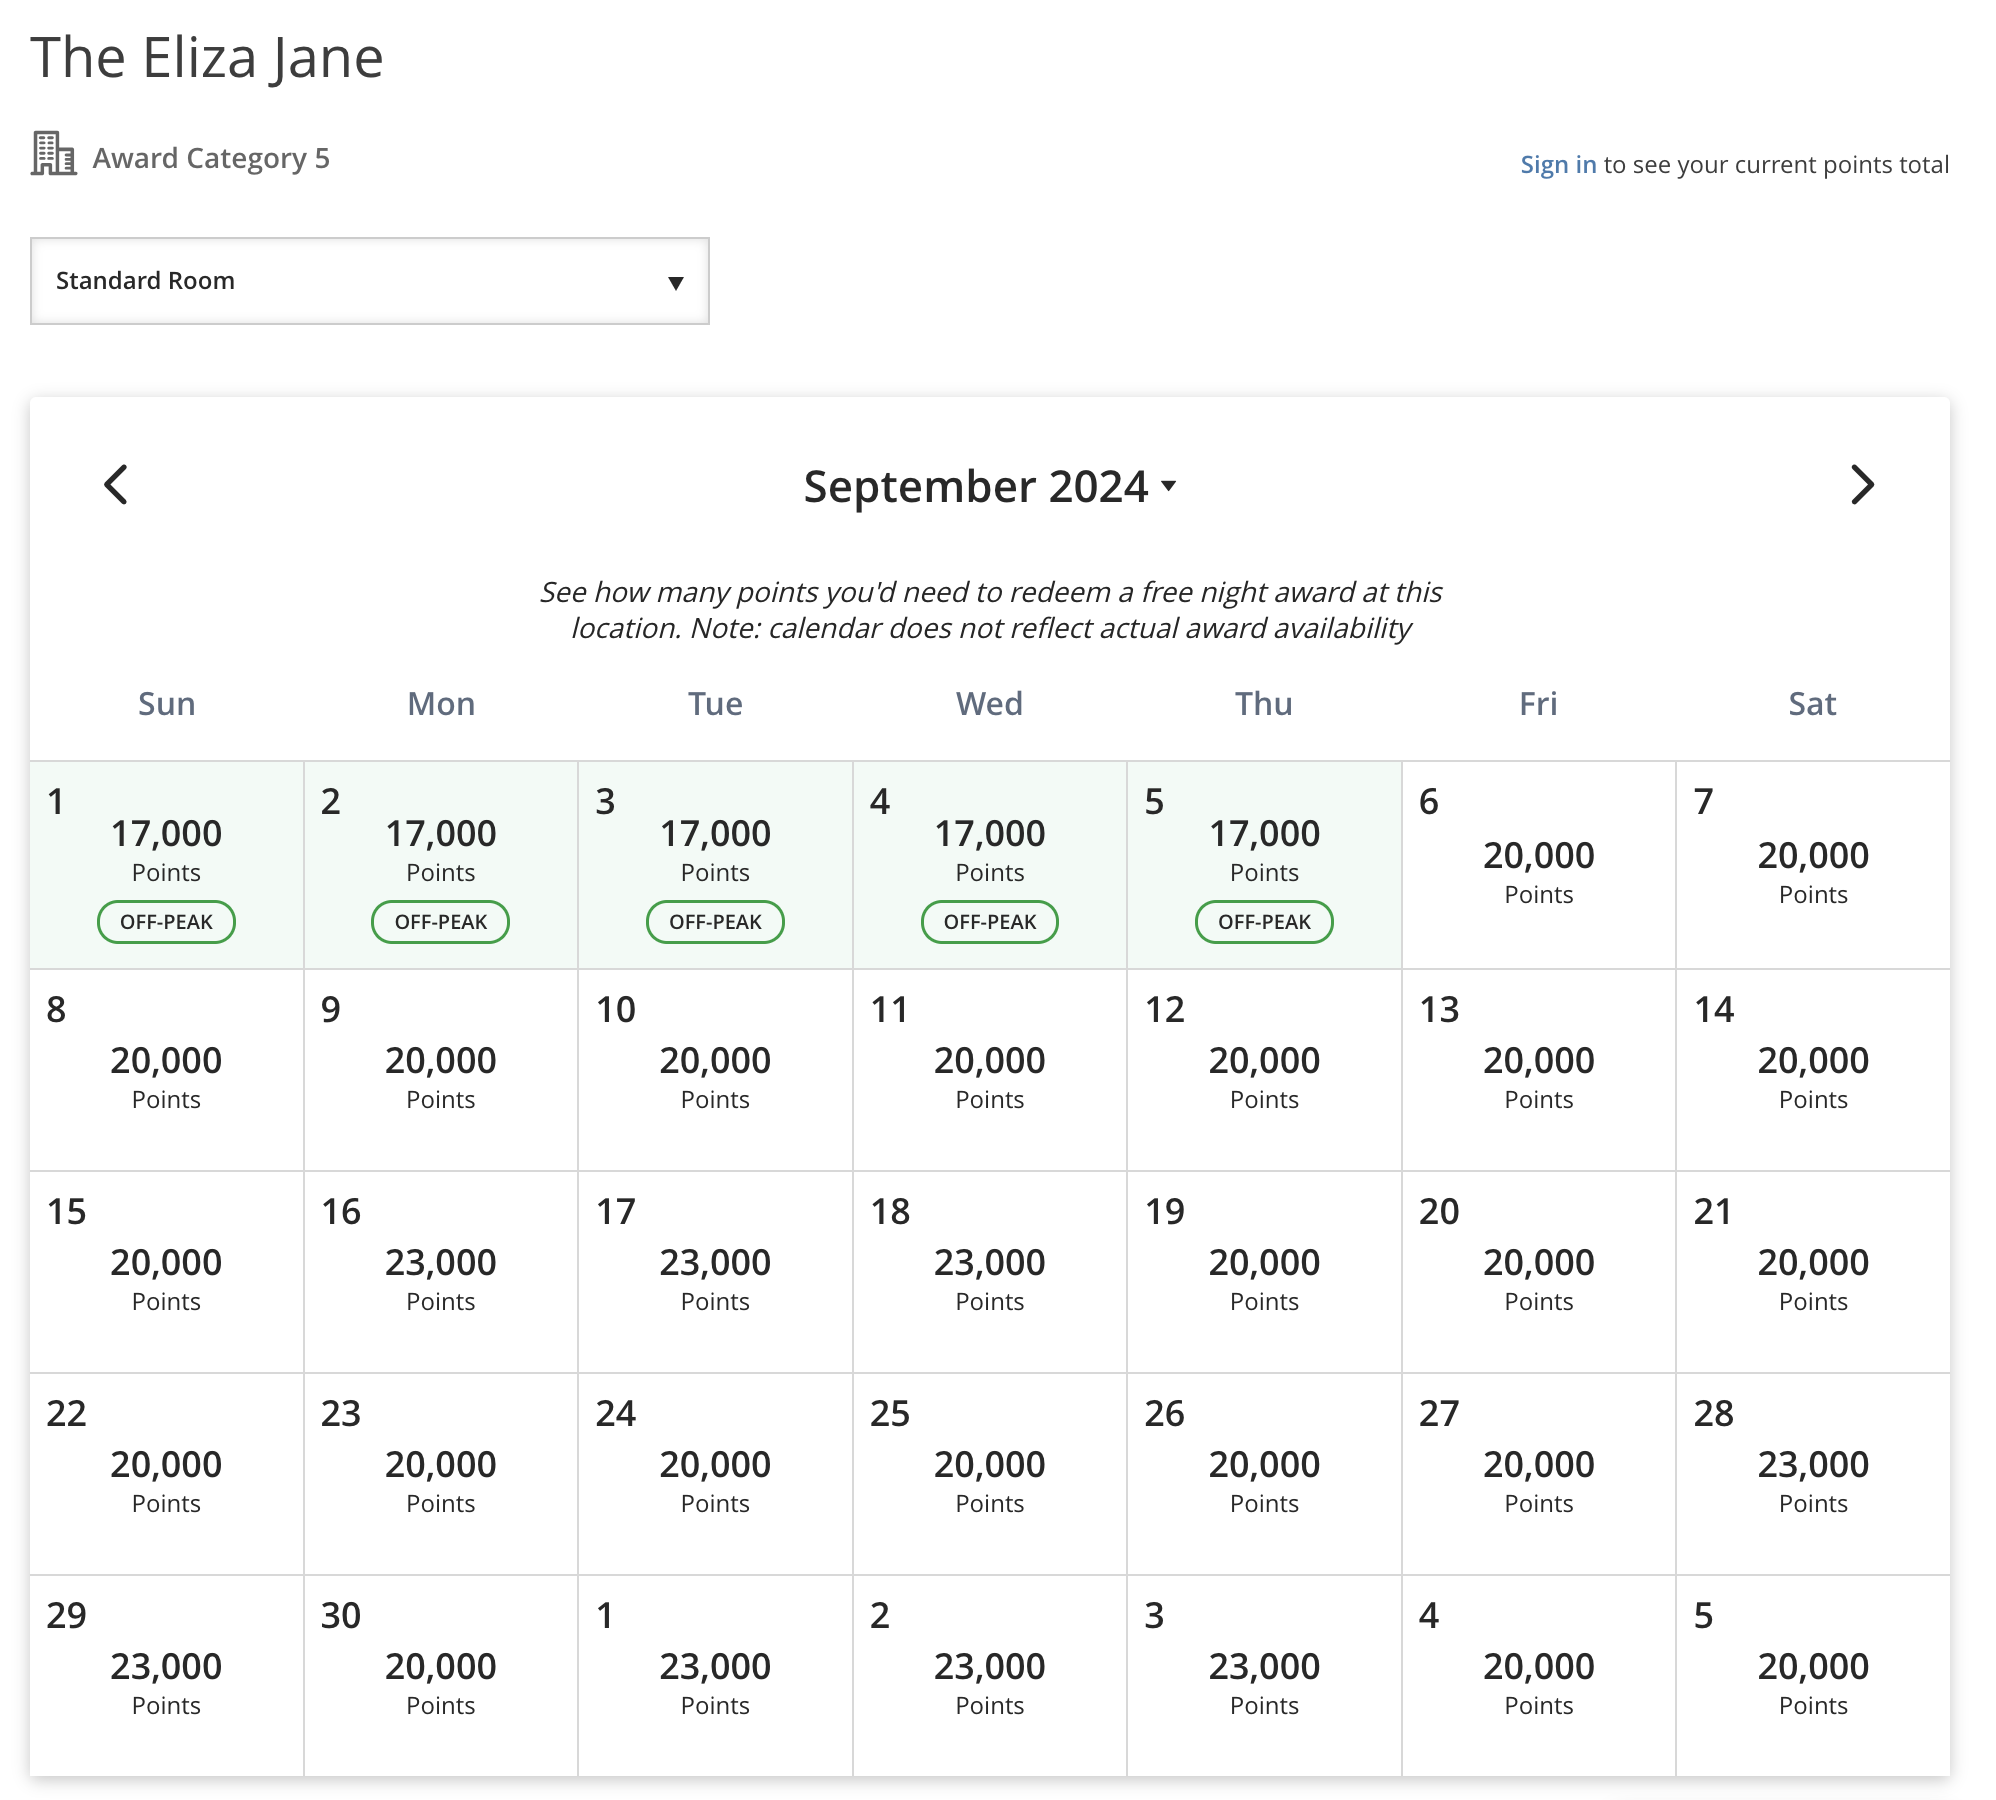Image resolution: width=1996 pixels, height=1800 pixels.
Task: Select October 1 cell under Tue
Action: [716, 1676]
